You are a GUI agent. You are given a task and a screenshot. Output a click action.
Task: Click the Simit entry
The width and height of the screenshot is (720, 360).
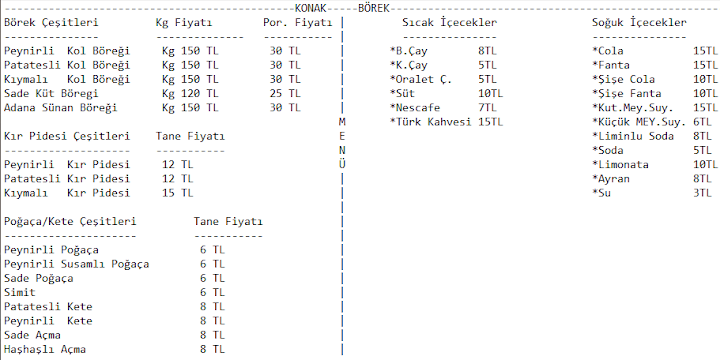click(20, 292)
